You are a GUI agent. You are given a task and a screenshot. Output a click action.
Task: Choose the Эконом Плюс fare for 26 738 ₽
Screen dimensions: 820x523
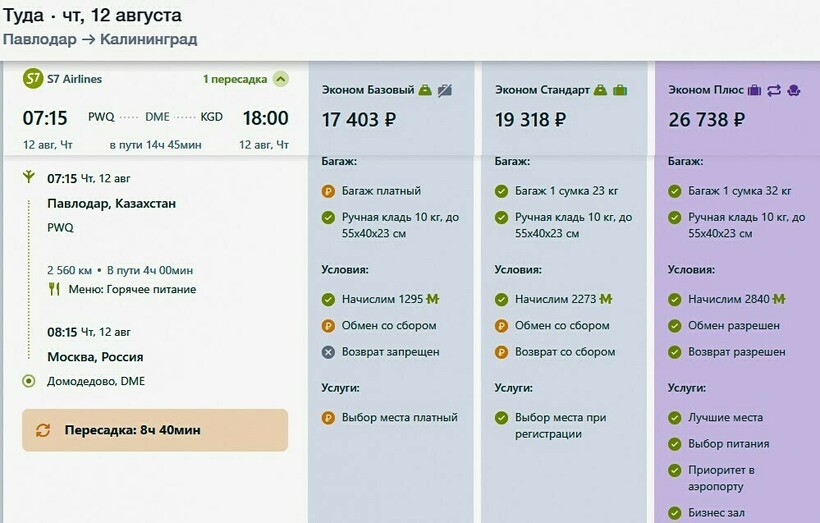point(706,120)
